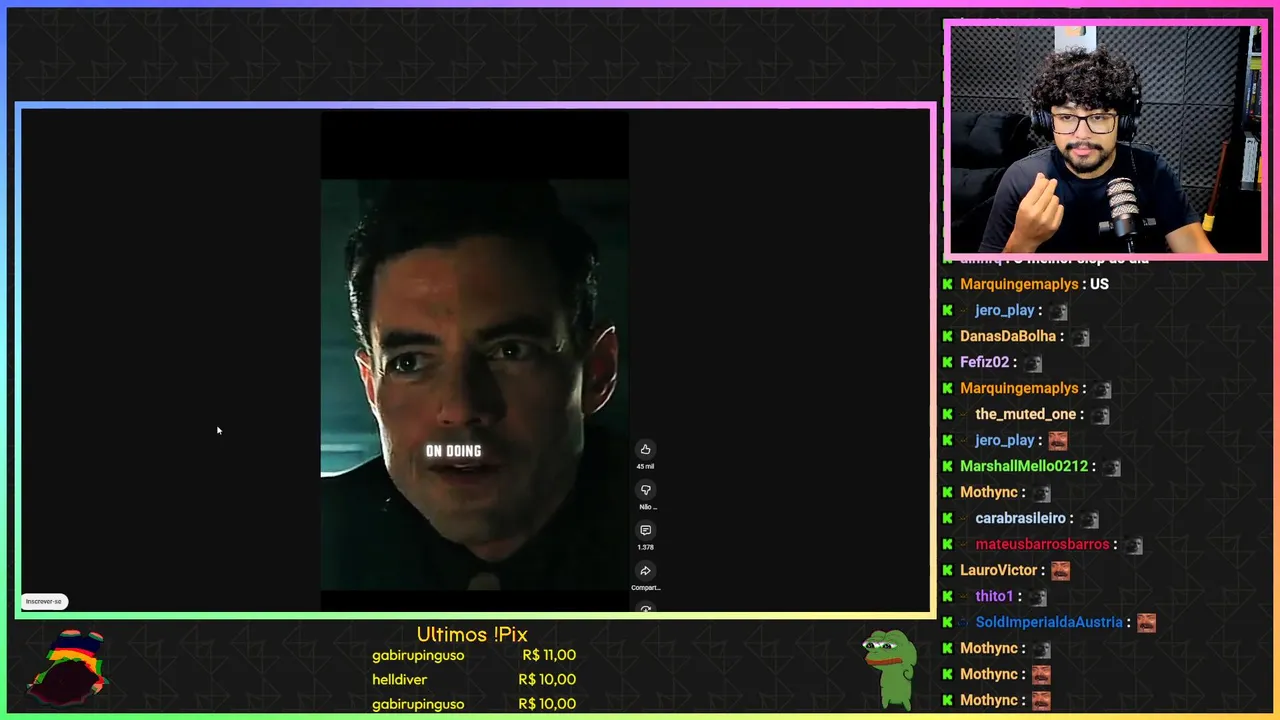Click the helldiver donor name in Pix list
The height and width of the screenshot is (720, 1280).
(400, 680)
